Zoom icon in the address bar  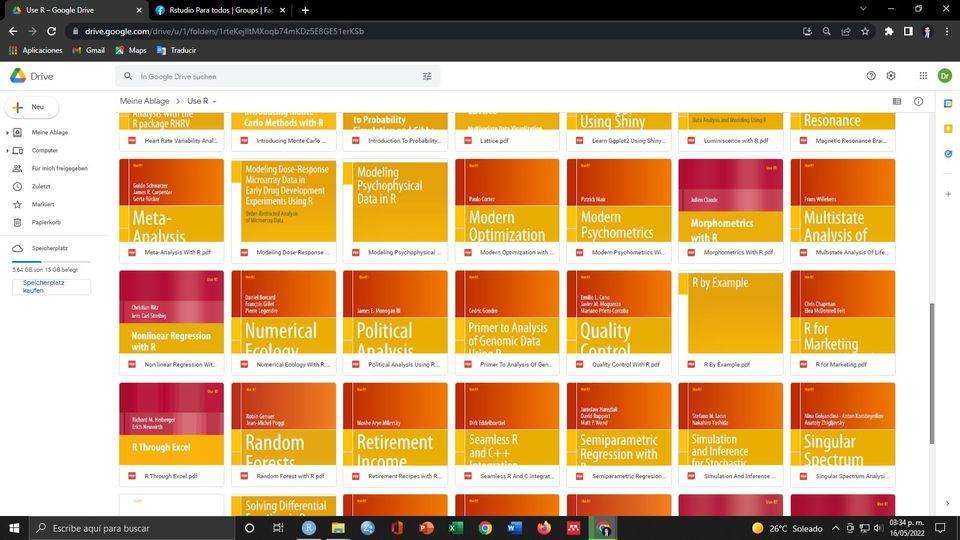pos(827,31)
